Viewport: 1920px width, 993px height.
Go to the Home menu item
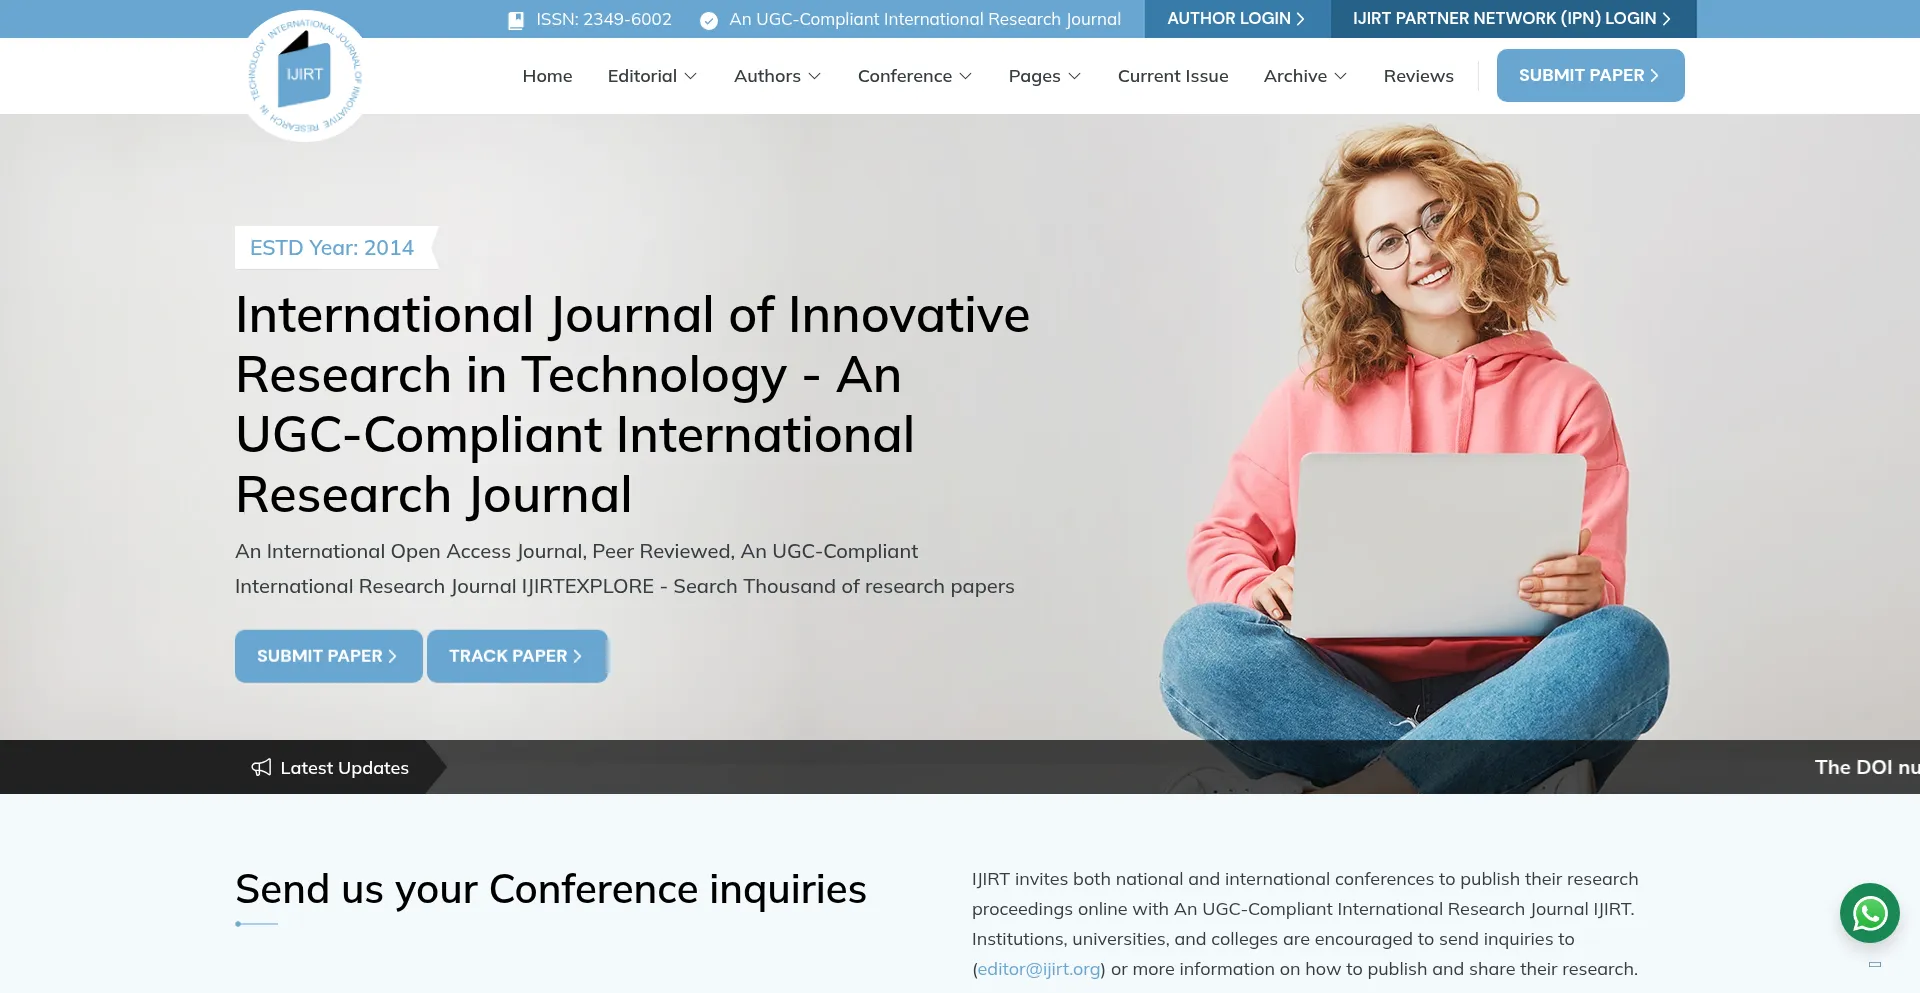547,76
